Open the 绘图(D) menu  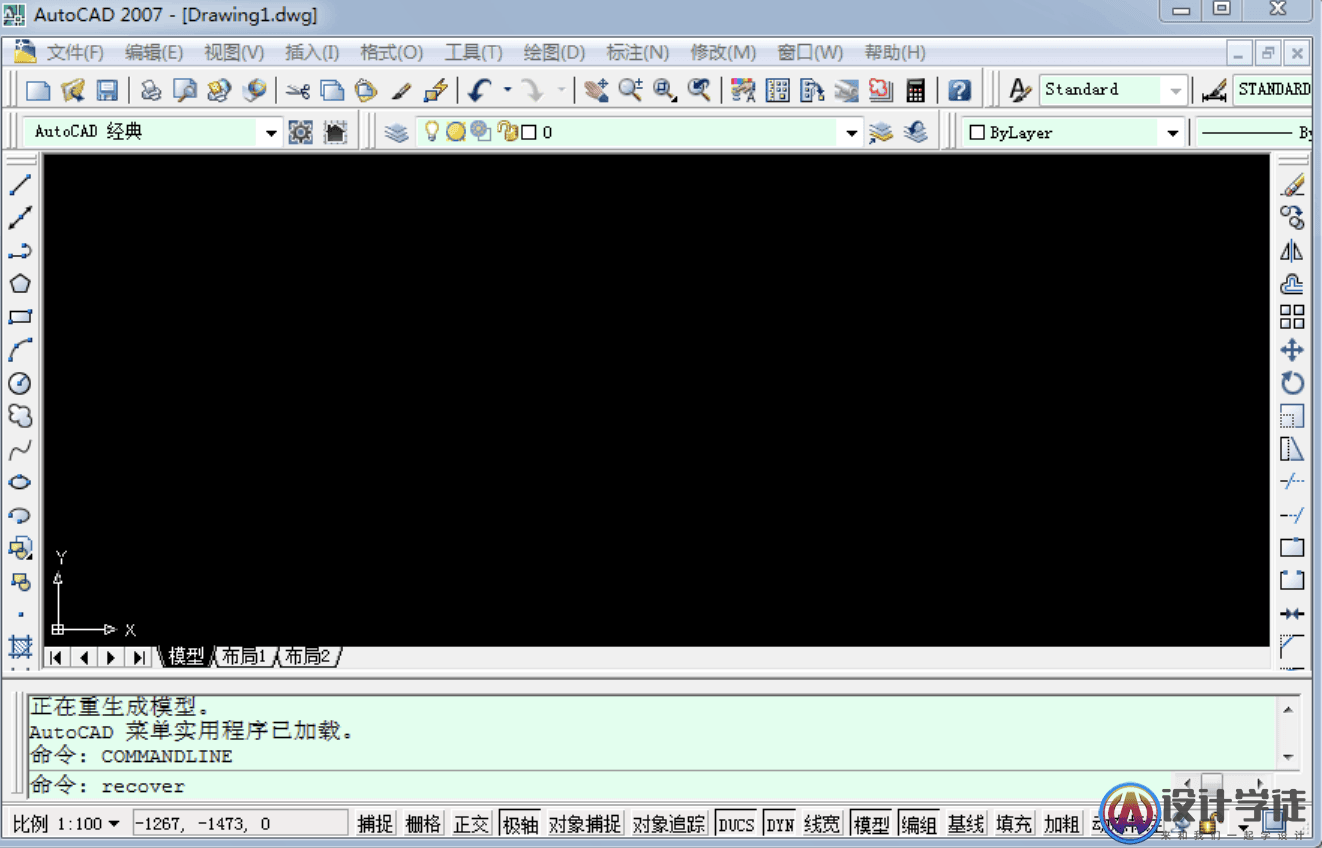[x=554, y=52]
